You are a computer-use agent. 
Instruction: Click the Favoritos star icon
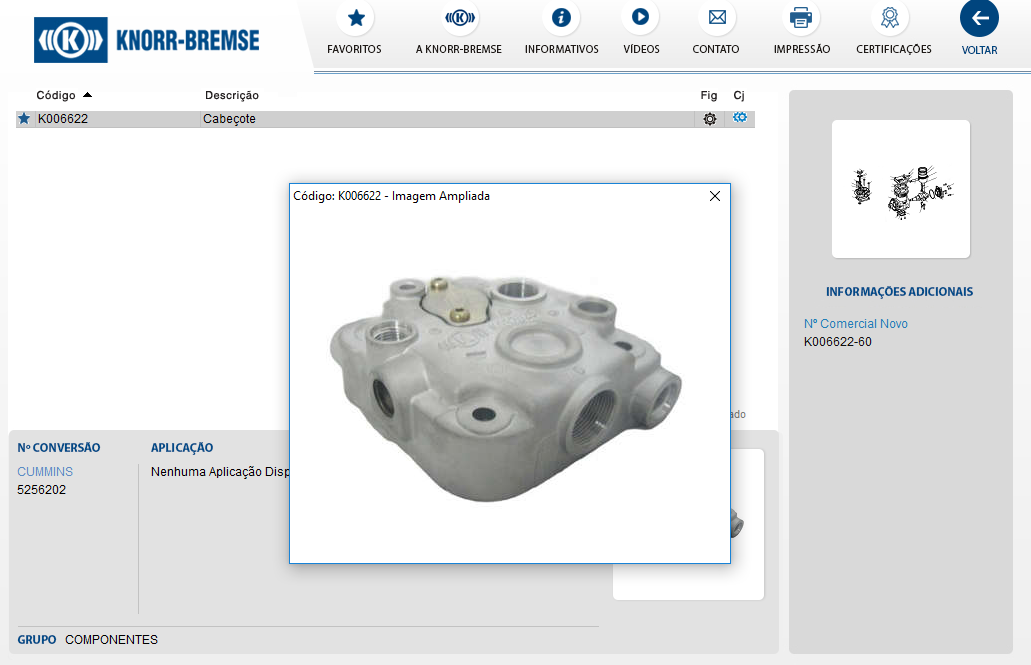[x=354, y=18]
